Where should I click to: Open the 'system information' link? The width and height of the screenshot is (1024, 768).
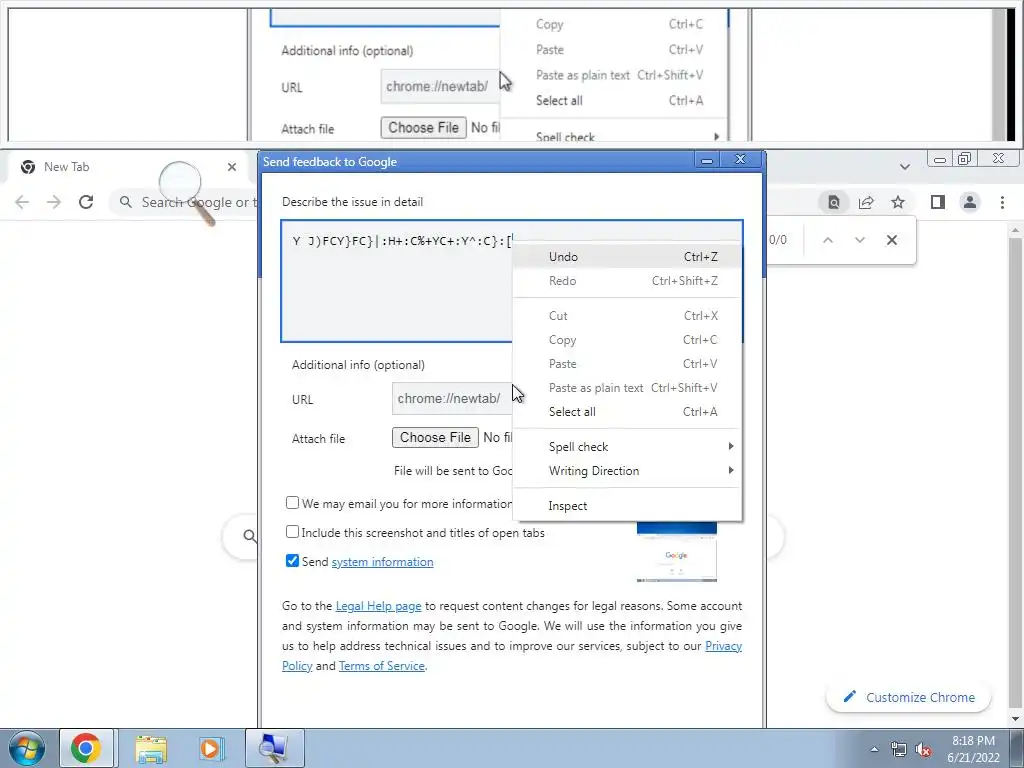tap(382, 562)
